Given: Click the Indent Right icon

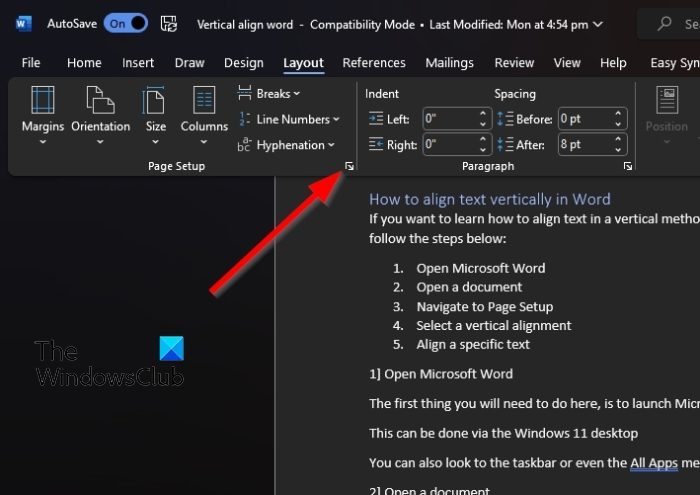Looking at the screenshot, I should pos(375,145).
